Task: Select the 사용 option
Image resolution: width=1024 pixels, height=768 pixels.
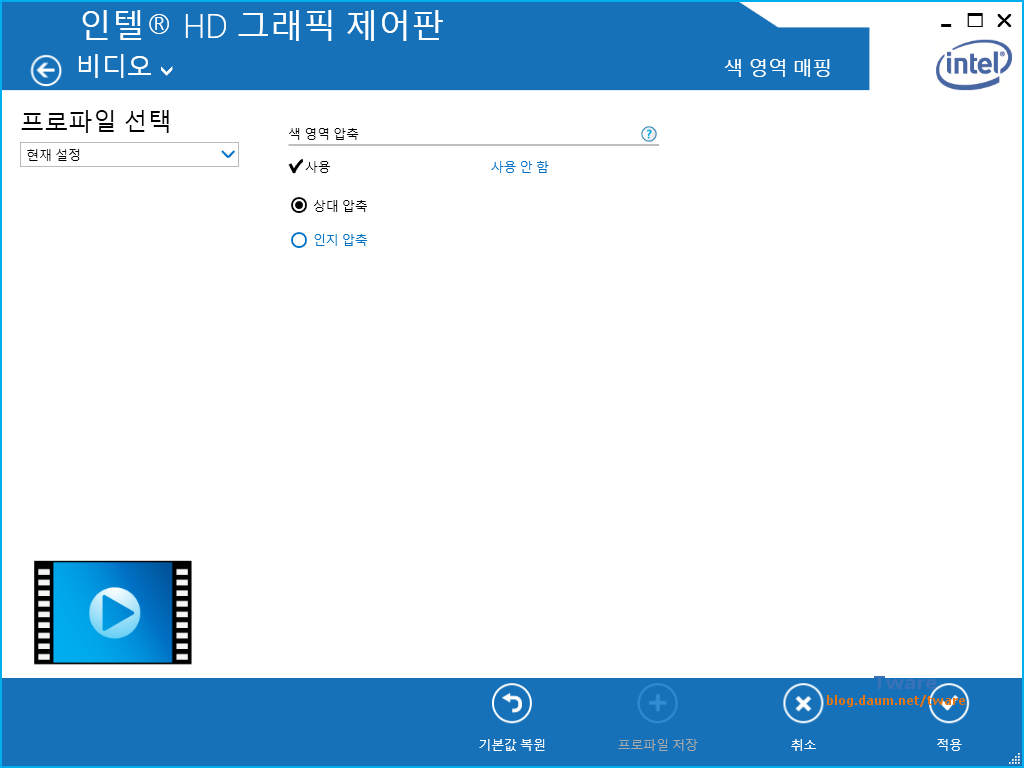Action: (310, 167)
